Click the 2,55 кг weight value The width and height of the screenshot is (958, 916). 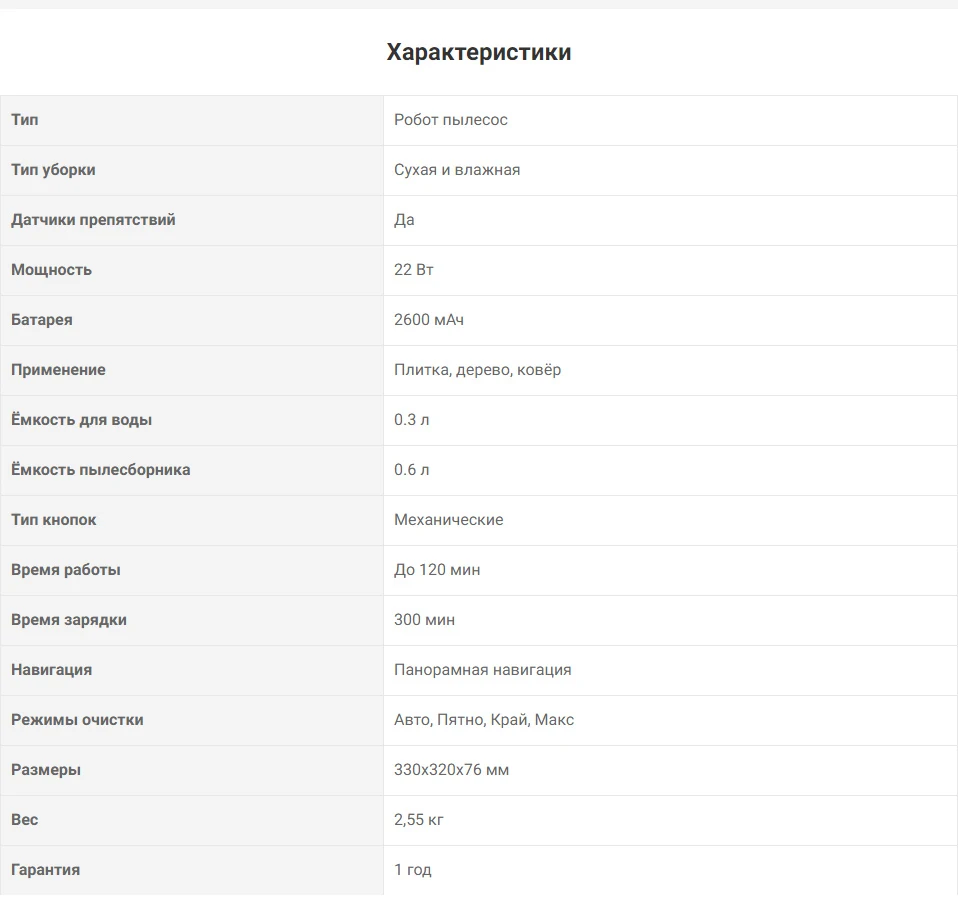tap(419, 820)
